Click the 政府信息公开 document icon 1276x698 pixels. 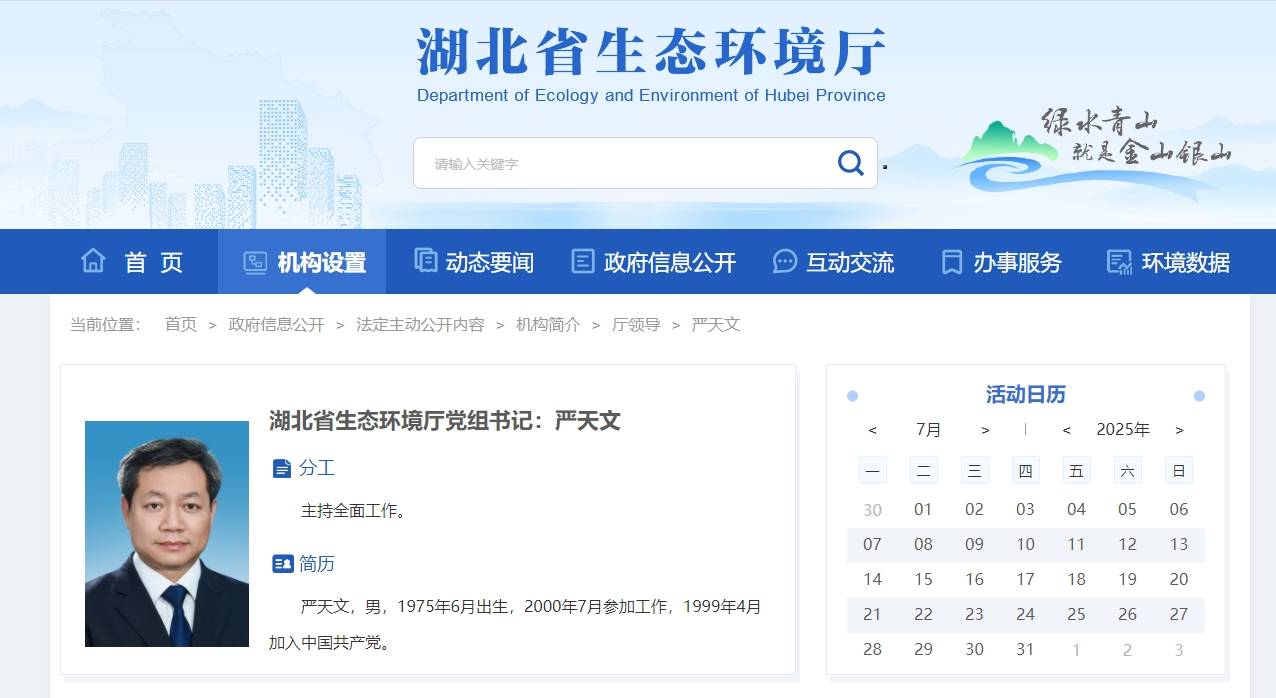point(583,262)
